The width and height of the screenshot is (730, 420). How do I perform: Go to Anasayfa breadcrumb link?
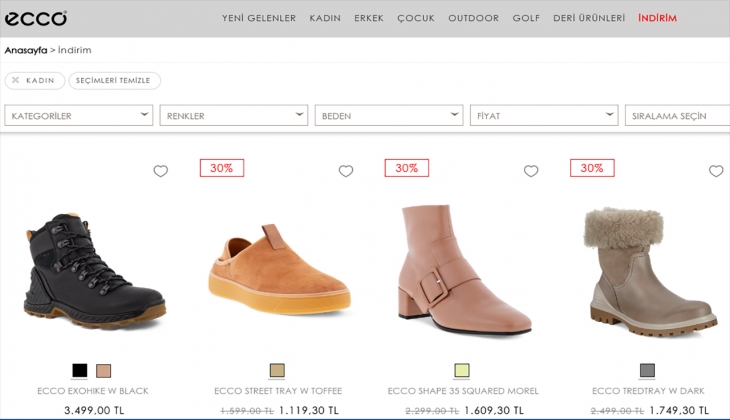tap(26, 49)
